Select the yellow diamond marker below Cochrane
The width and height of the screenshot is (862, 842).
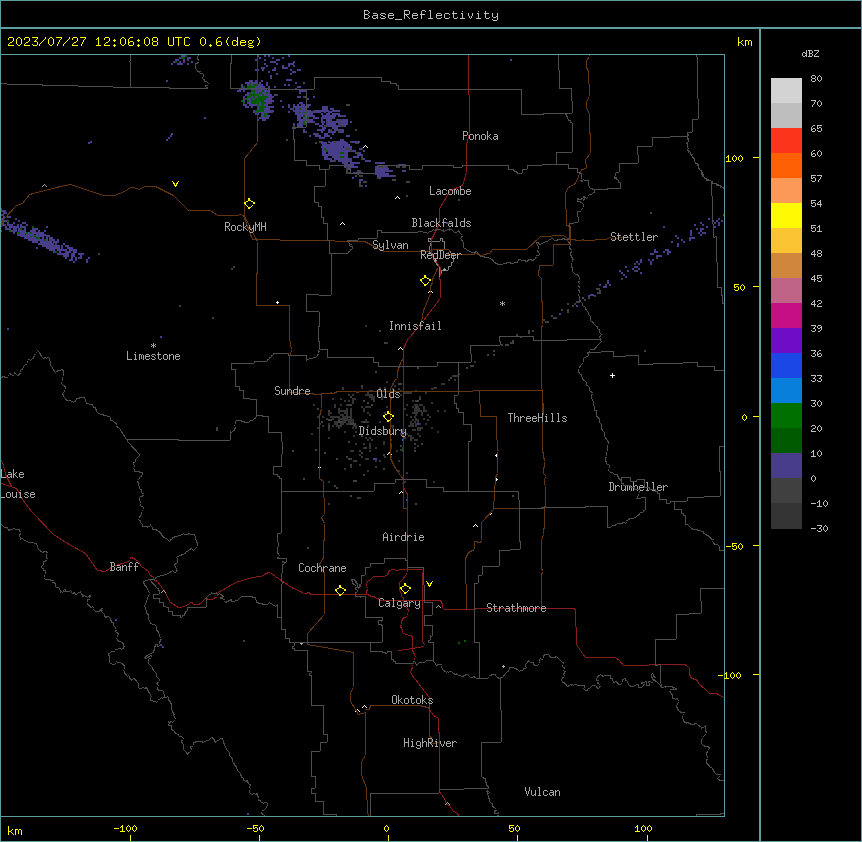340,590
